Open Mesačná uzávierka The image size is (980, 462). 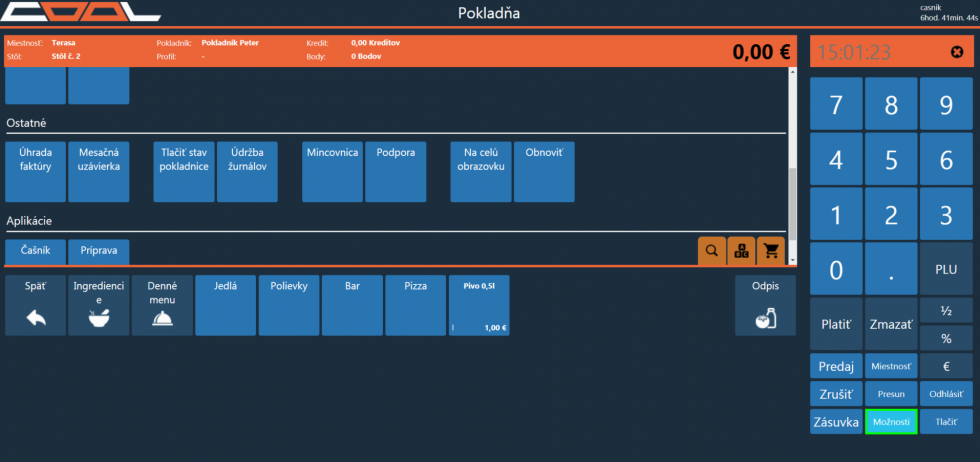(x=98, y=171)
